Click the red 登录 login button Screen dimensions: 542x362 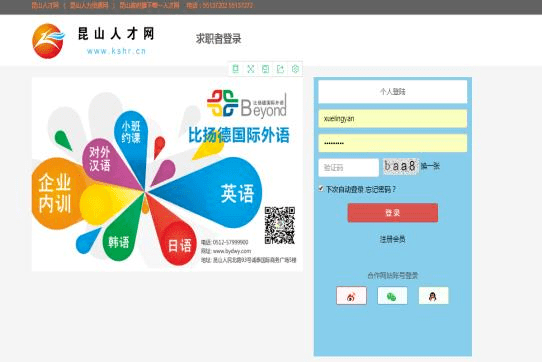tap(393, 213)
